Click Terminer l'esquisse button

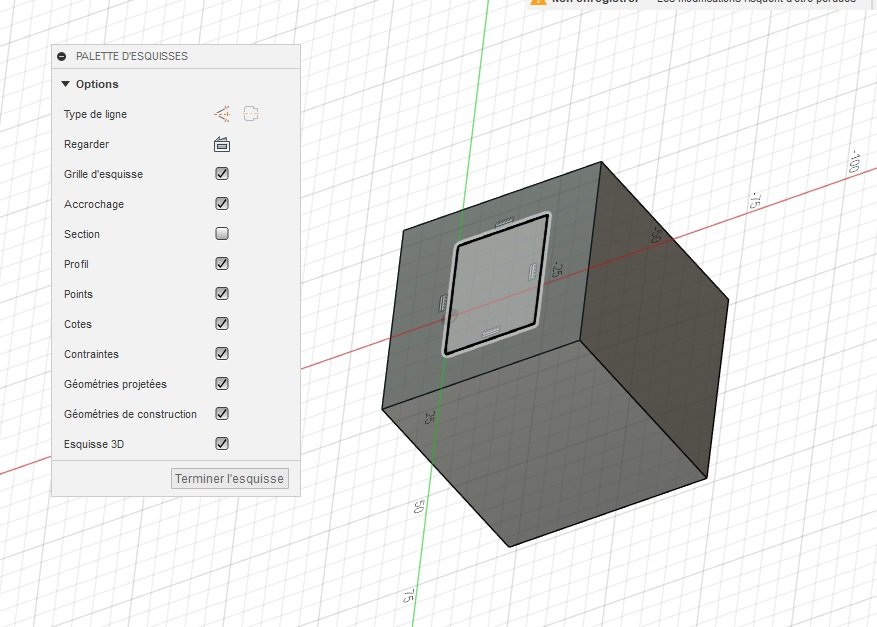click(230, 479)
